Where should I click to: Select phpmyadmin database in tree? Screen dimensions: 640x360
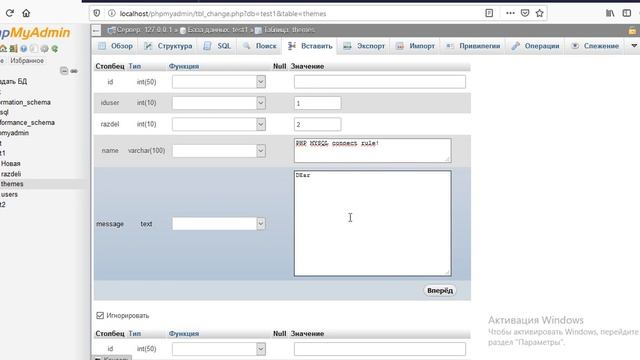(x=14, y=133)
